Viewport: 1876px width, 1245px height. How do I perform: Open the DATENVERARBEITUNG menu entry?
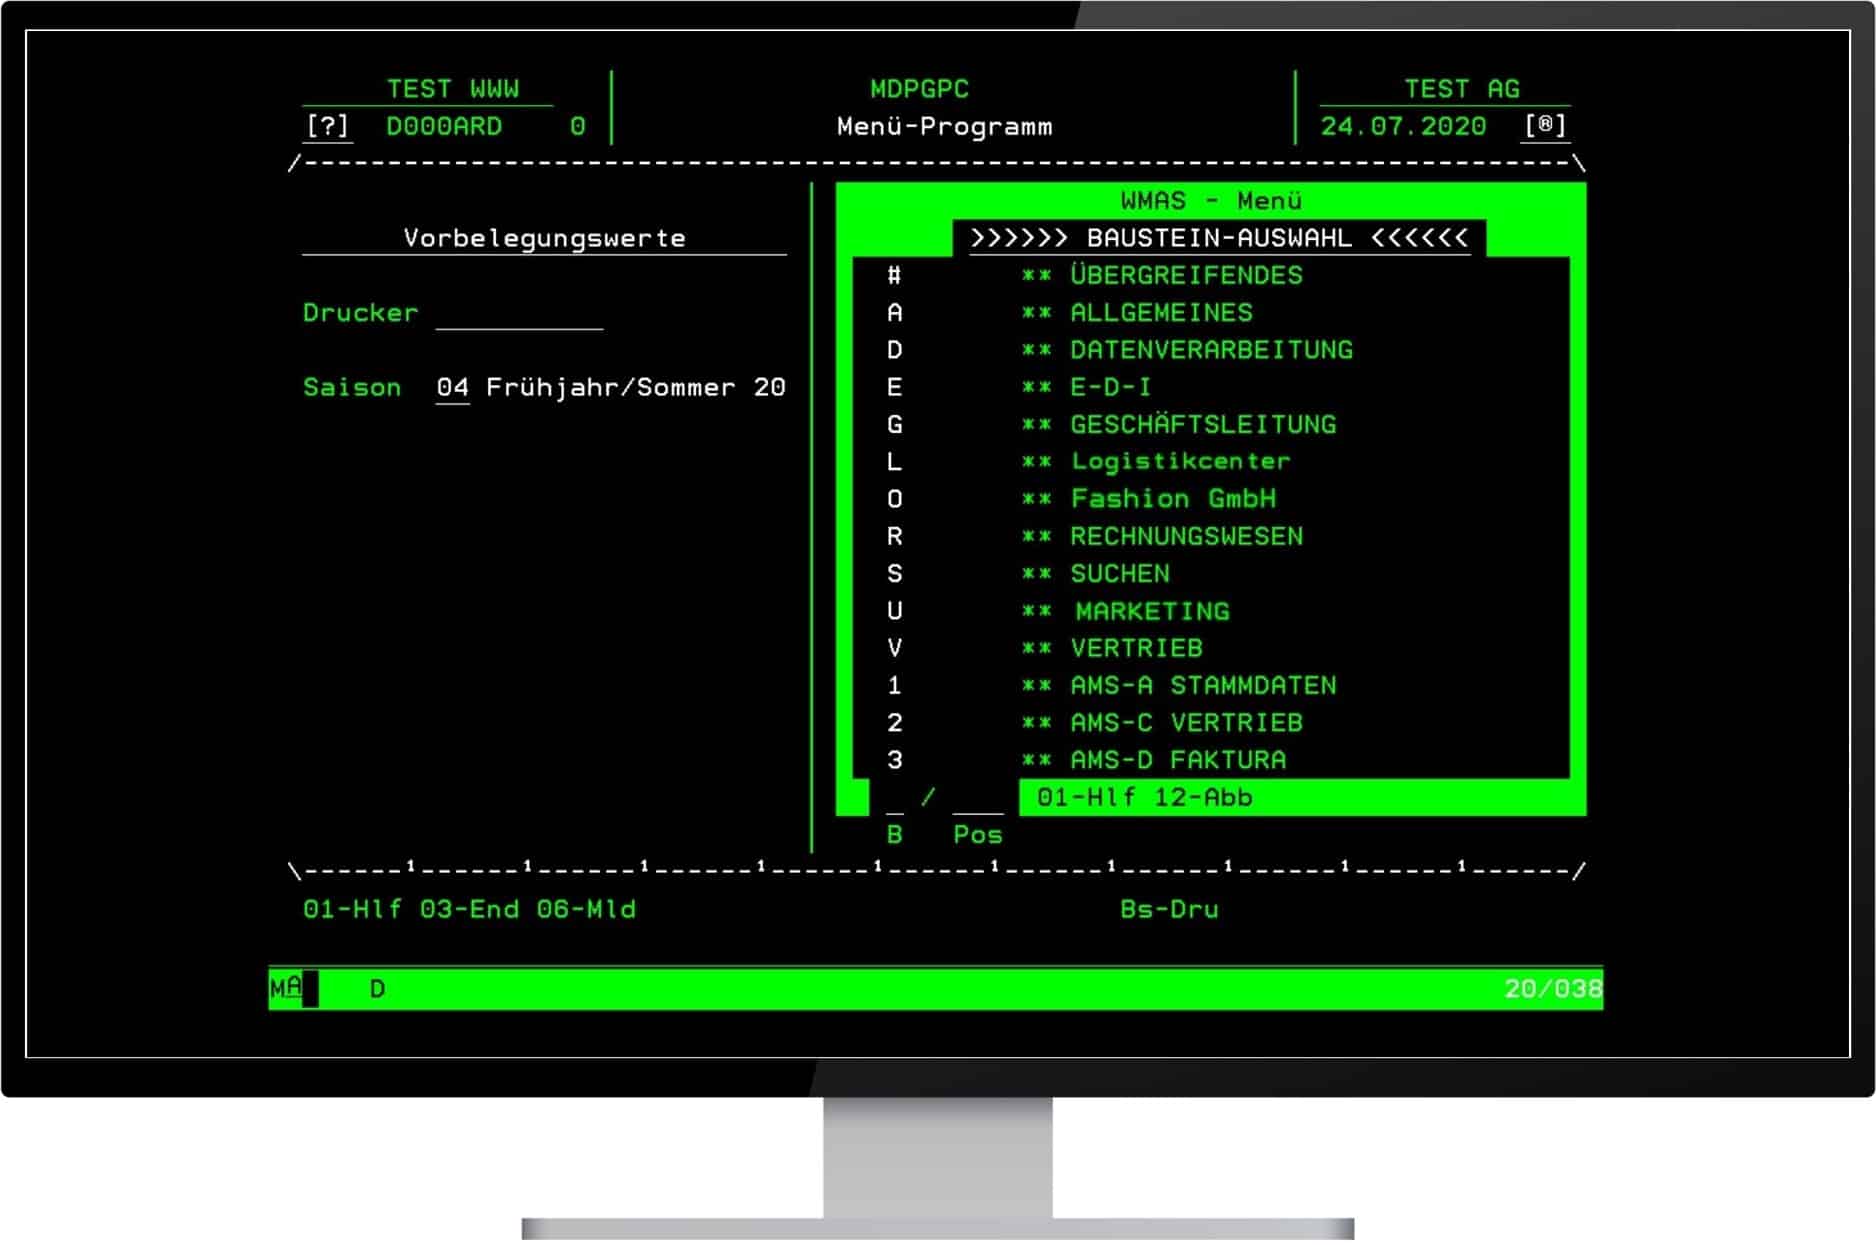[x=1211, y=350]
